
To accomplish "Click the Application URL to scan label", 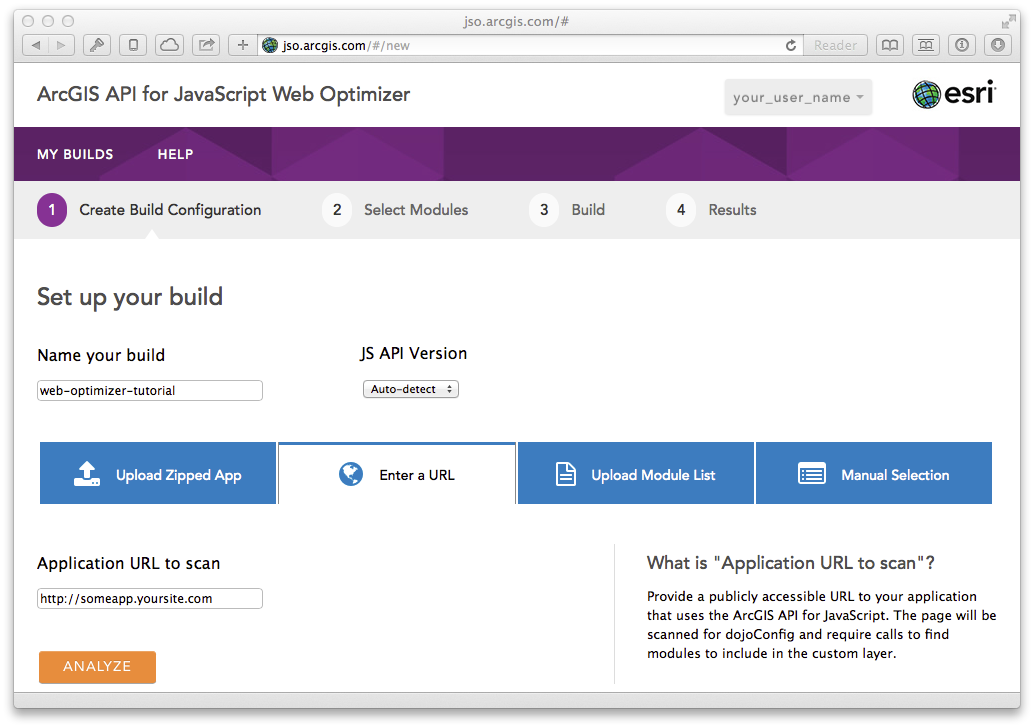I will click(x=129, y=564).
